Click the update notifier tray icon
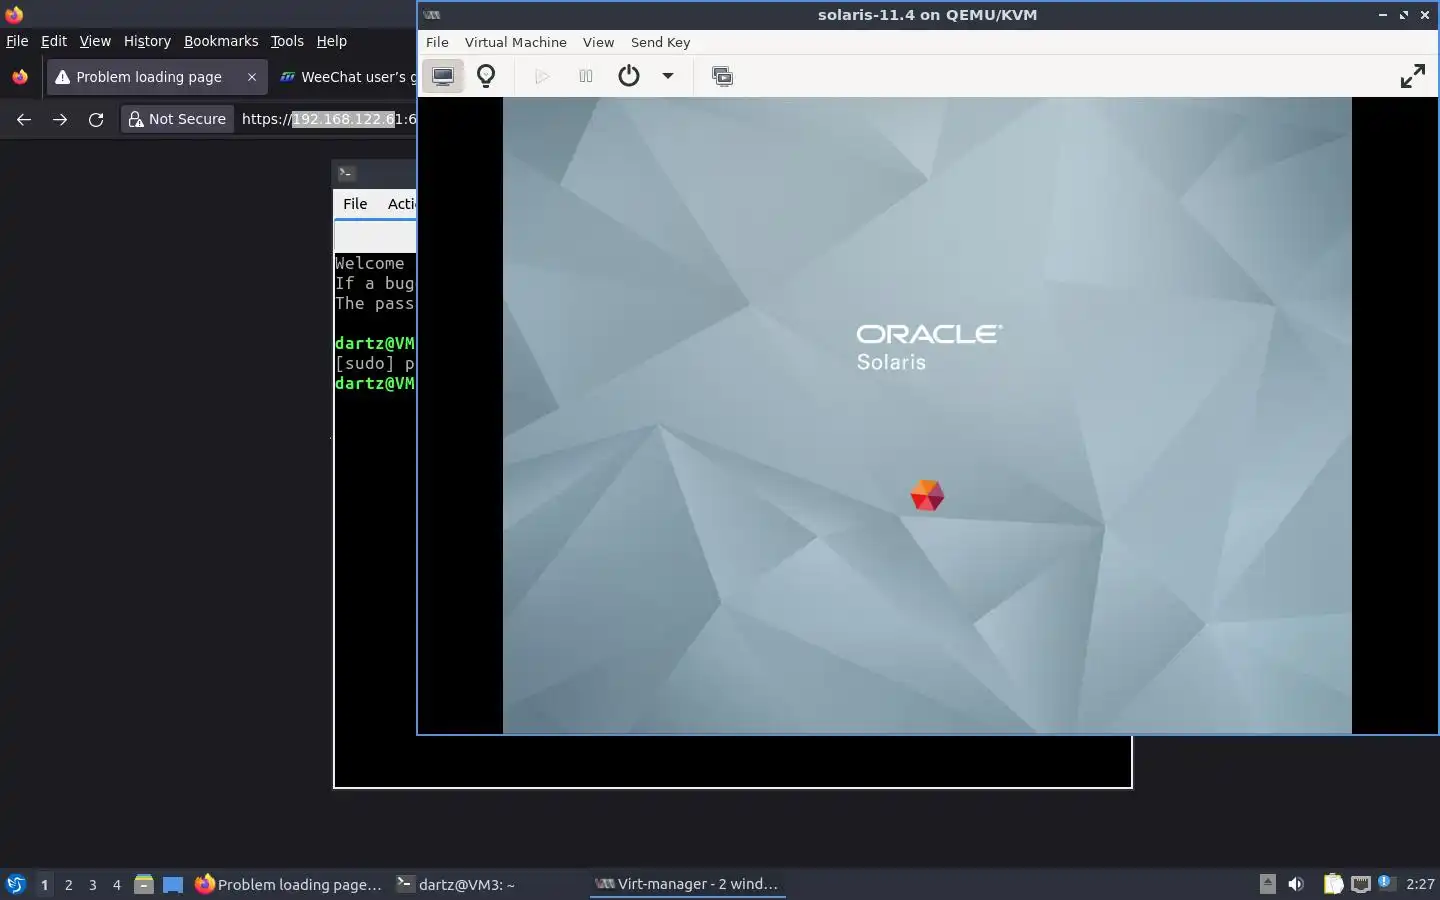This screenshot has width=1440, height=900. coord(1385,882)
